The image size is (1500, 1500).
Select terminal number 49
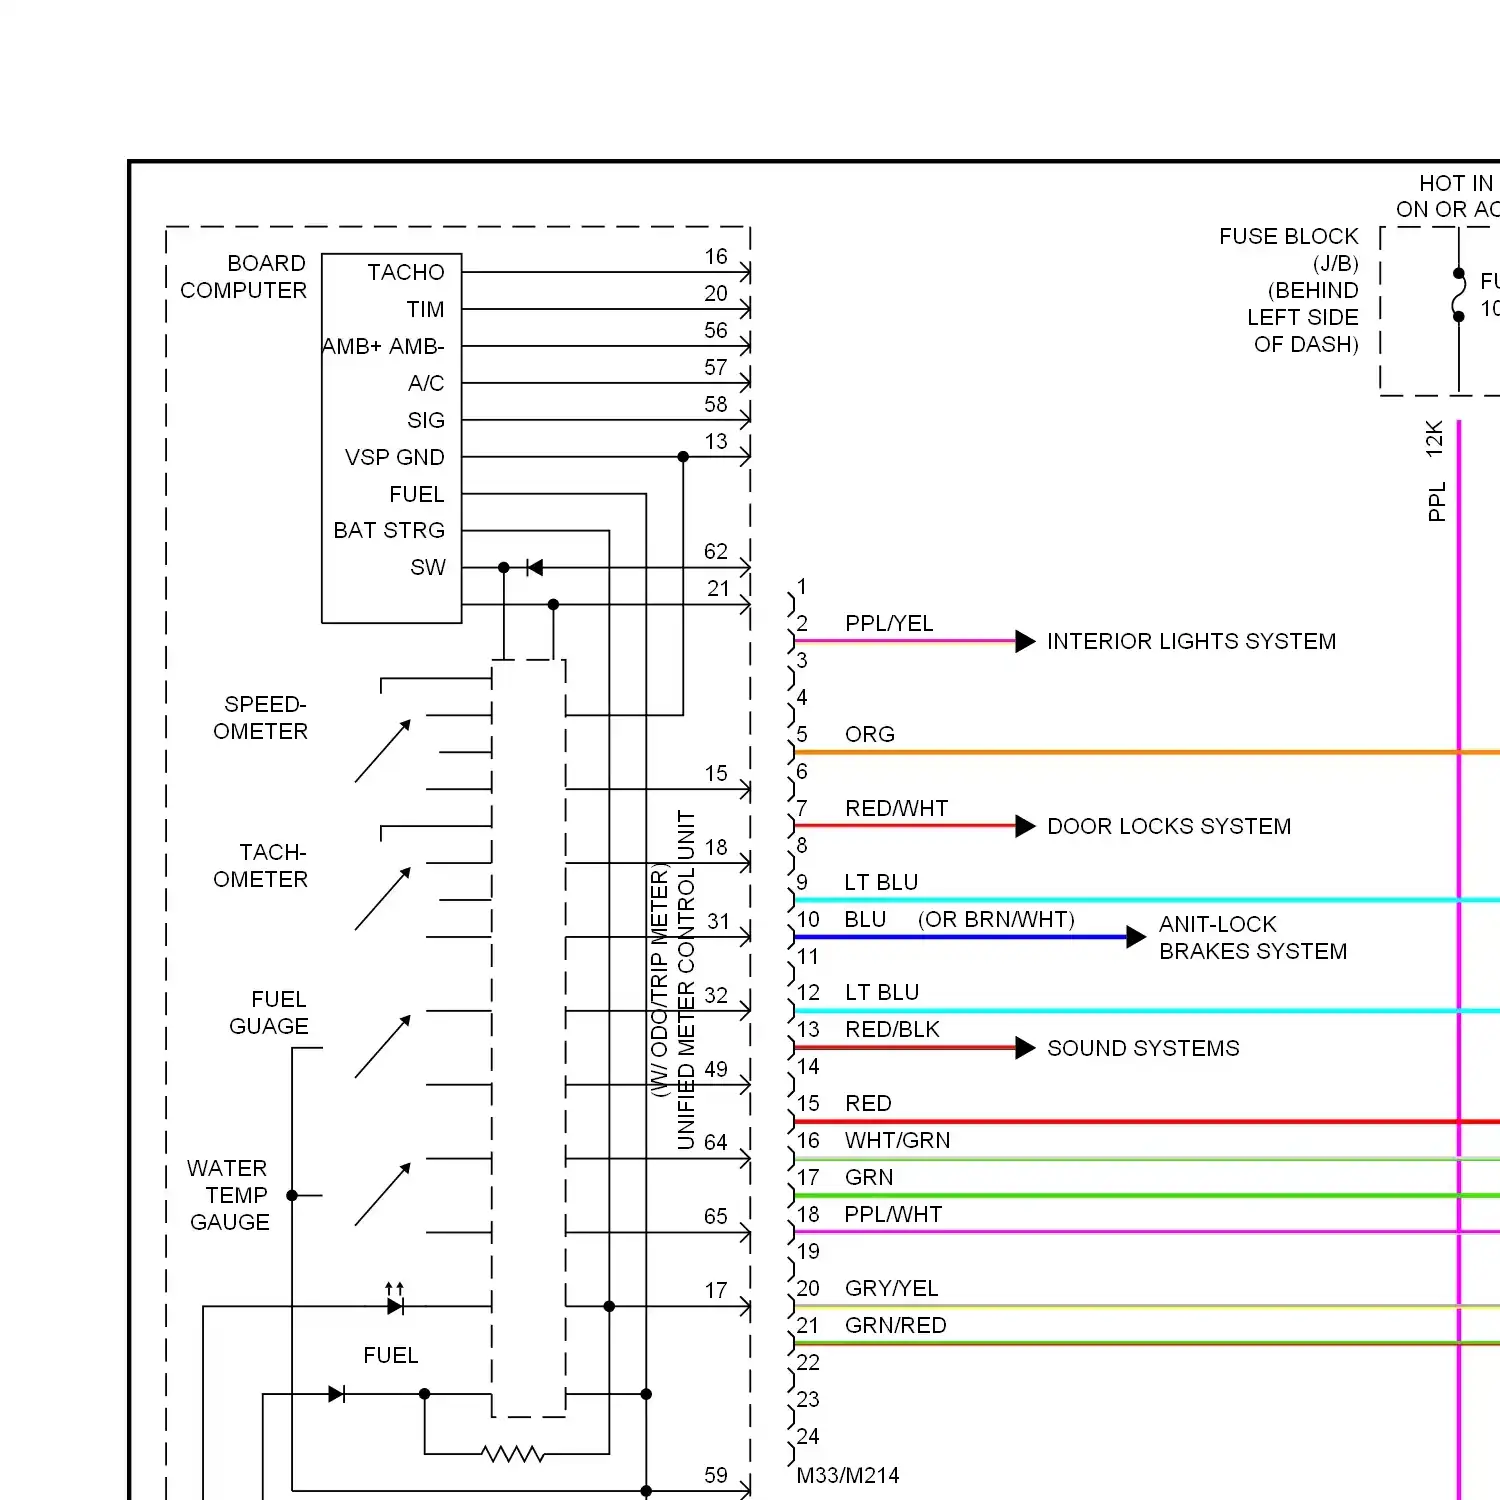pyautogui.click(x=716, y=1069)
